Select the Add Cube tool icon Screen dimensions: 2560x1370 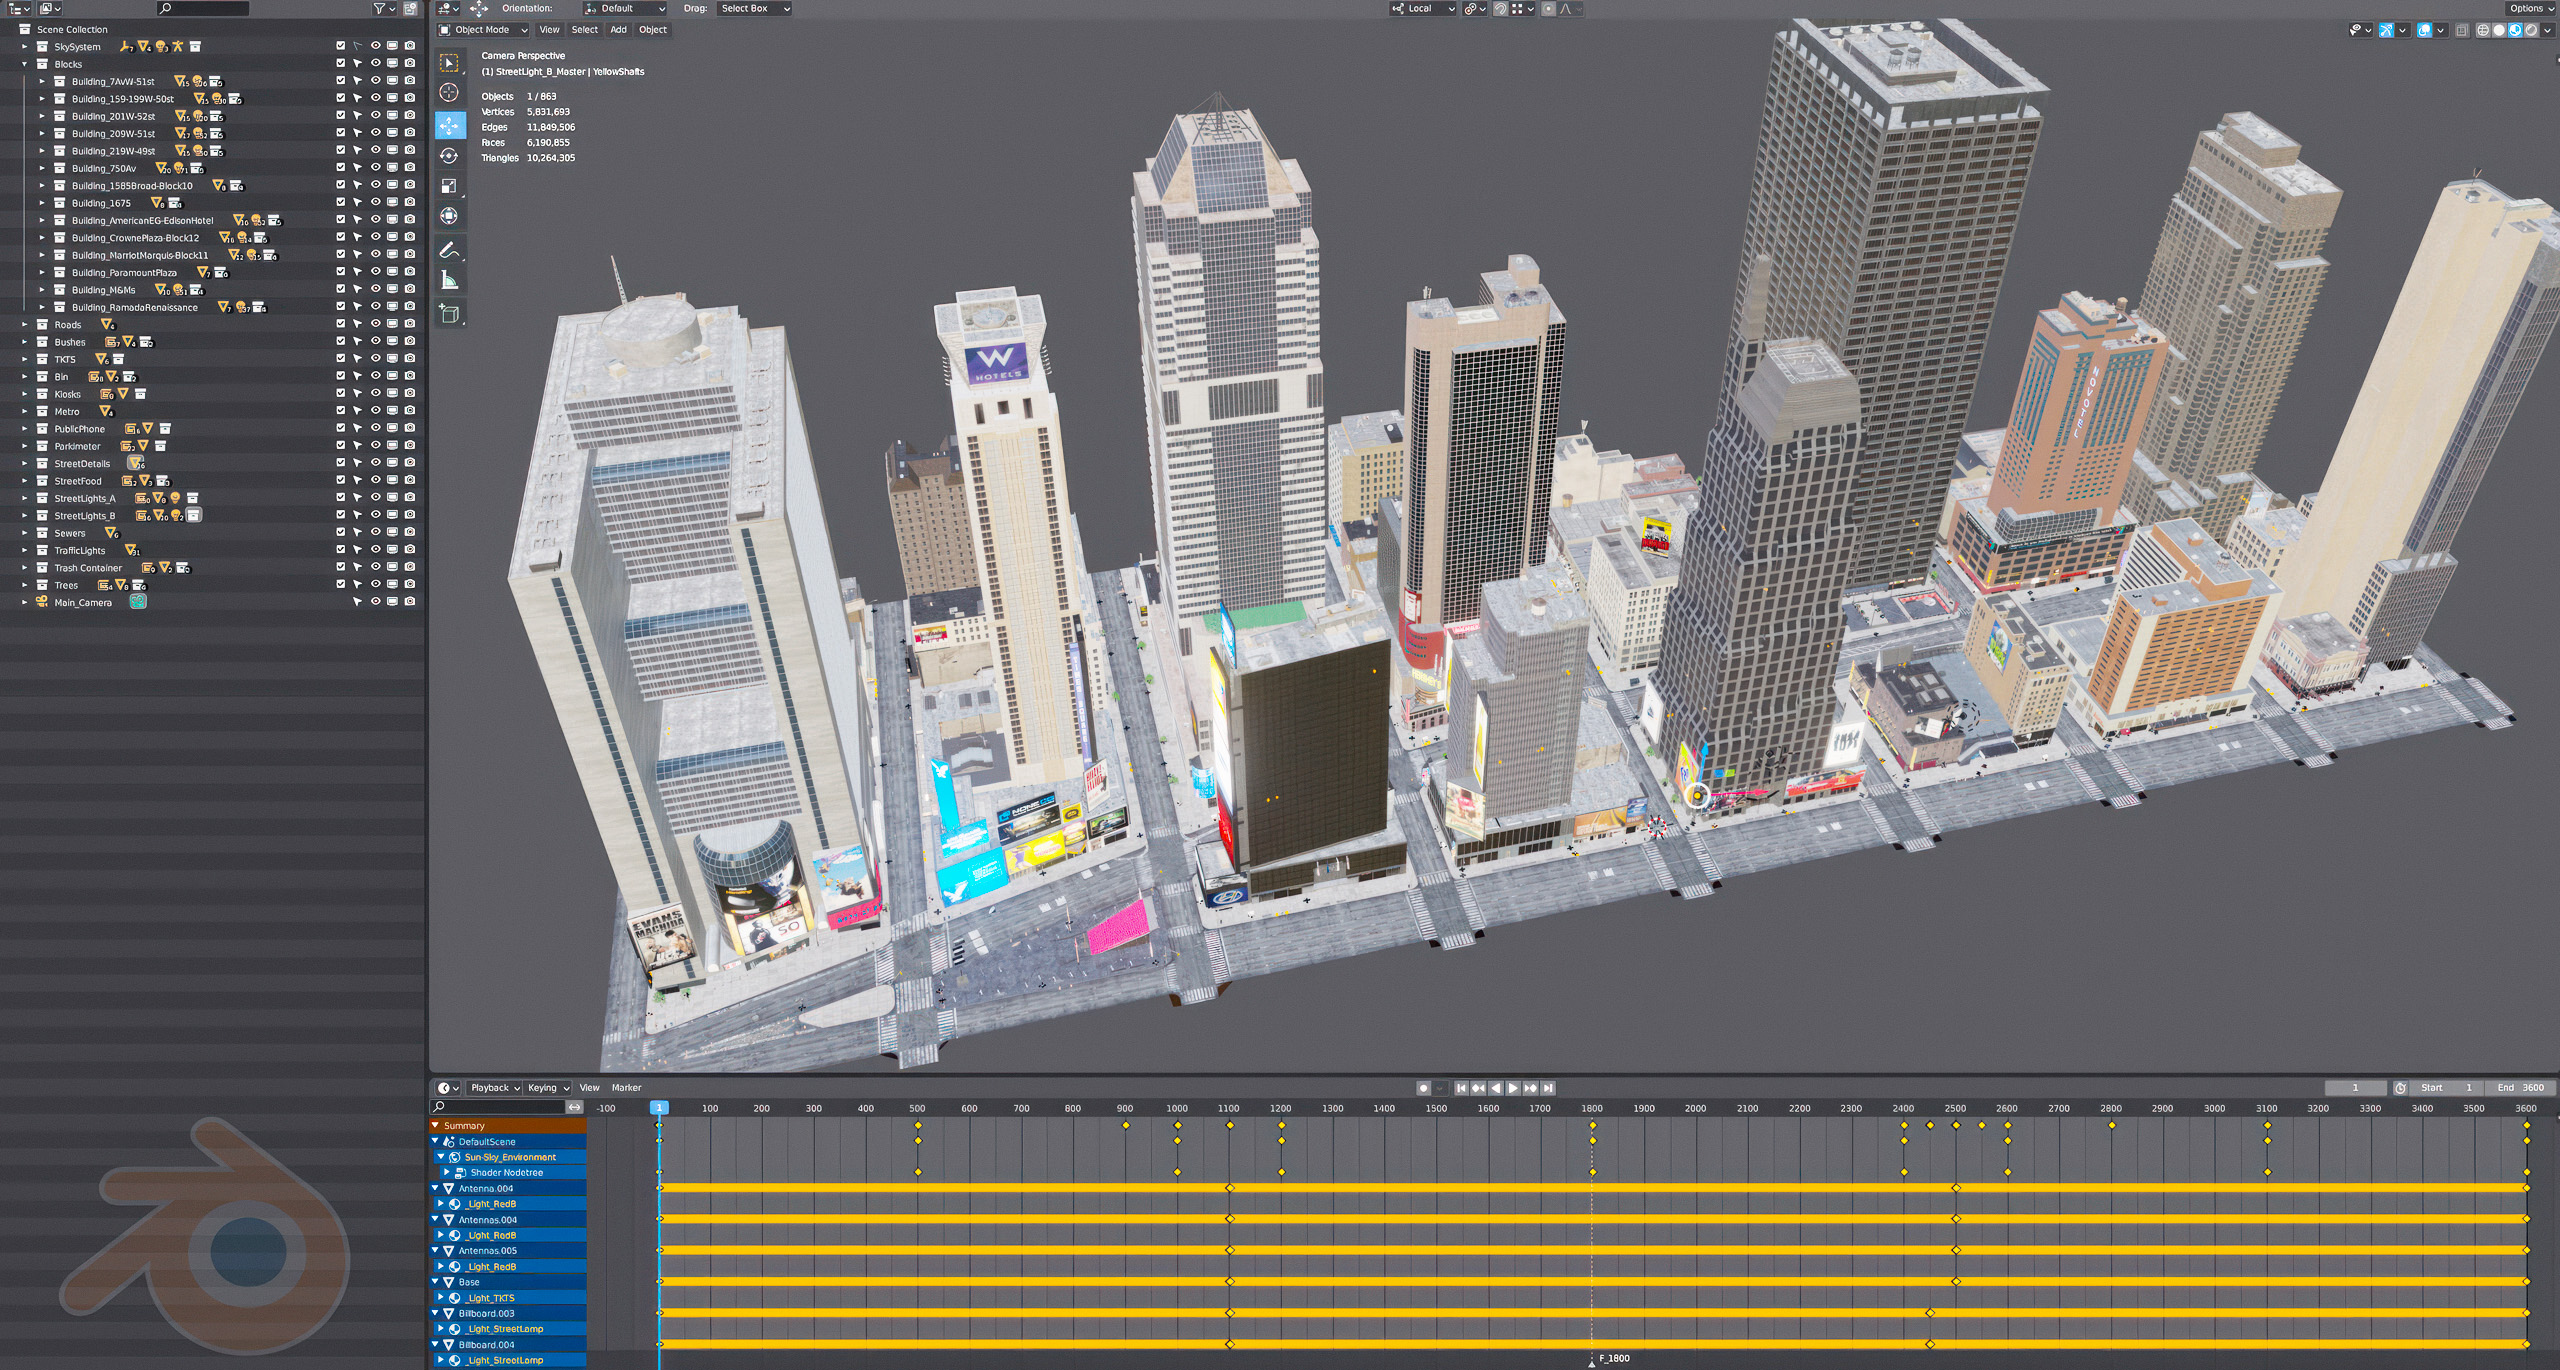[450, 314]
